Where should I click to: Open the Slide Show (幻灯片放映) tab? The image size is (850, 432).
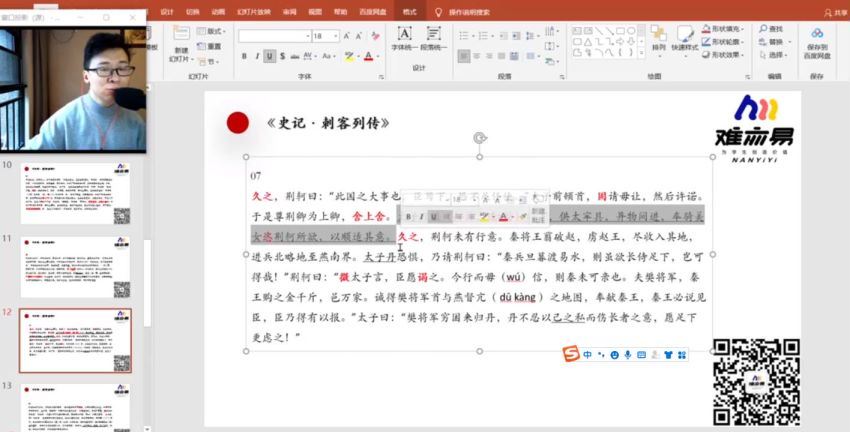[254, 12]
